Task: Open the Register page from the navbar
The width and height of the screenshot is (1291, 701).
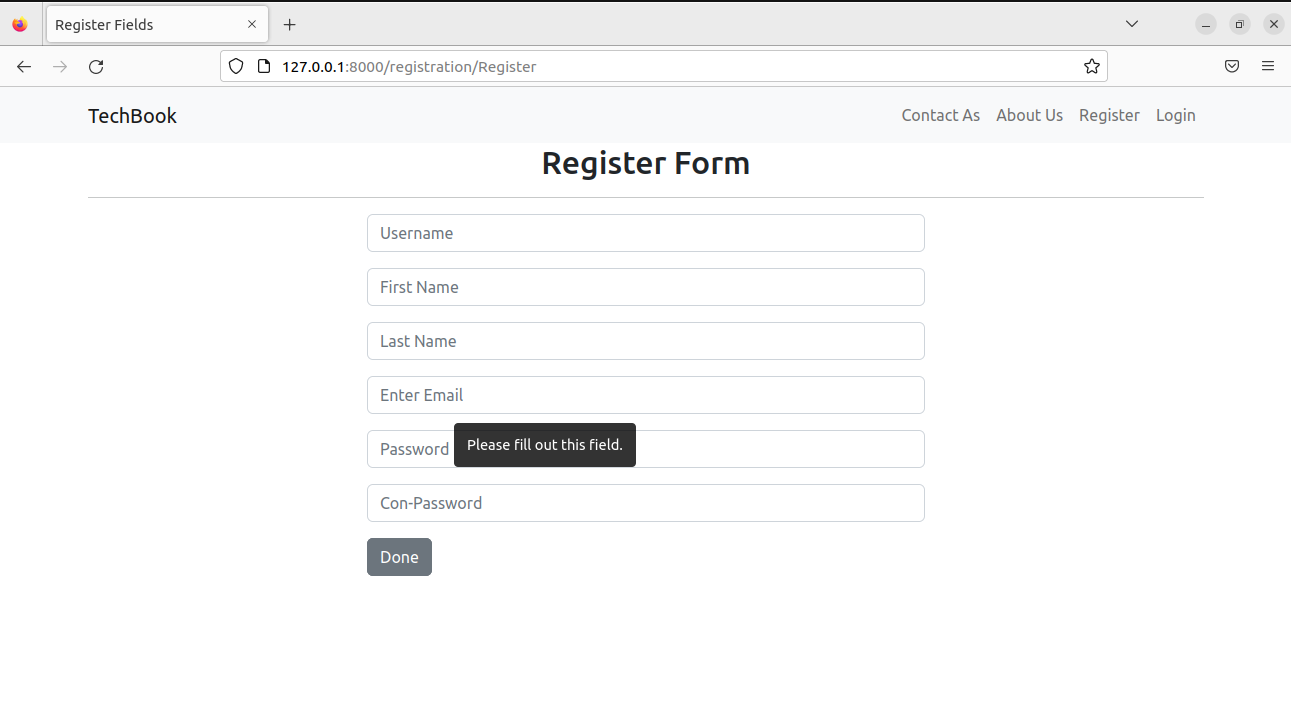Action: [1109, 115]
